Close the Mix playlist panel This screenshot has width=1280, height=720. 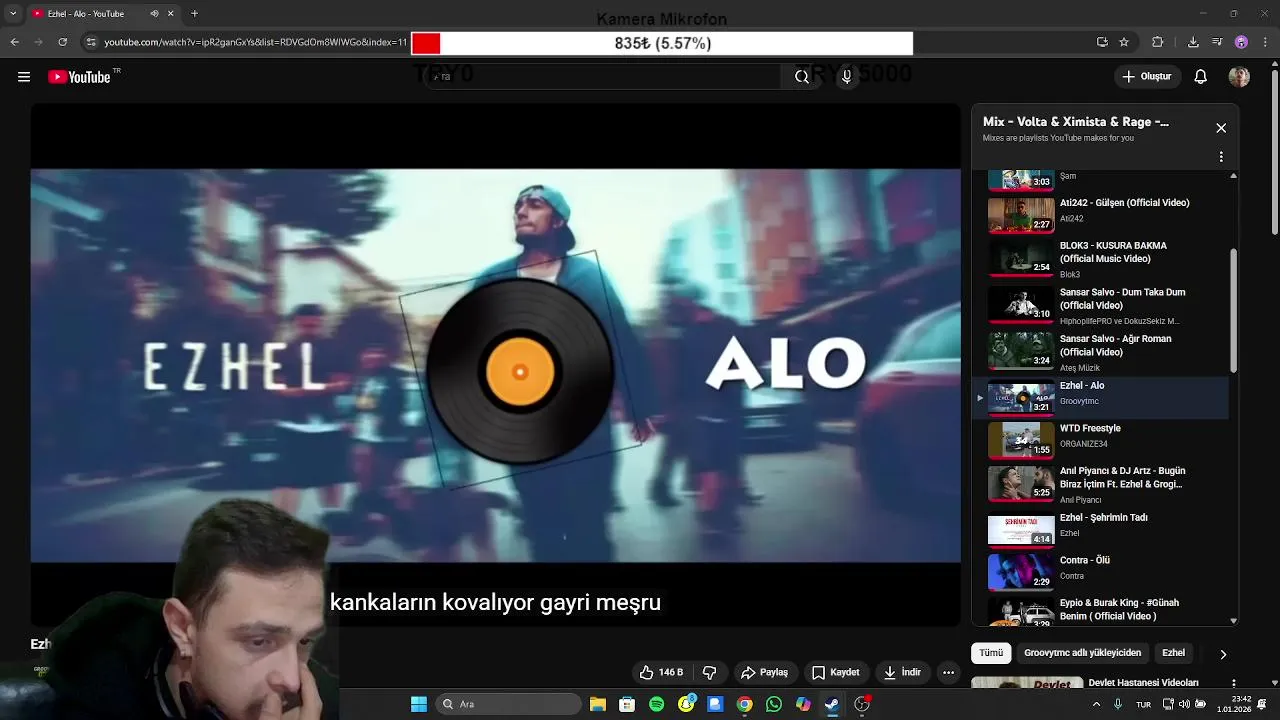(x=1221, y=128)
